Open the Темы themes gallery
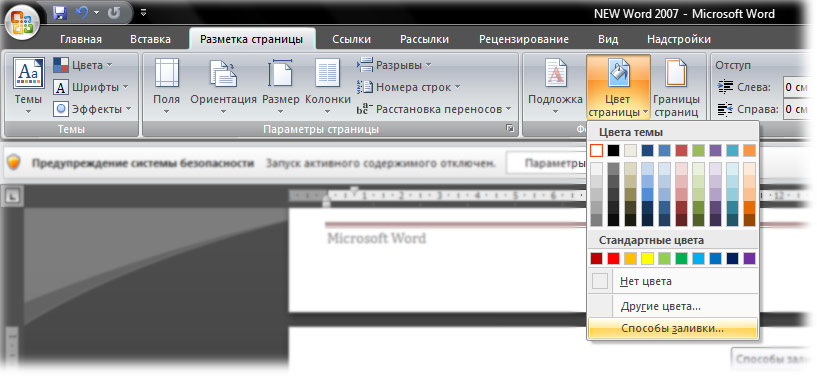This screenshot has height=376, width=817. tap(28, 86)
